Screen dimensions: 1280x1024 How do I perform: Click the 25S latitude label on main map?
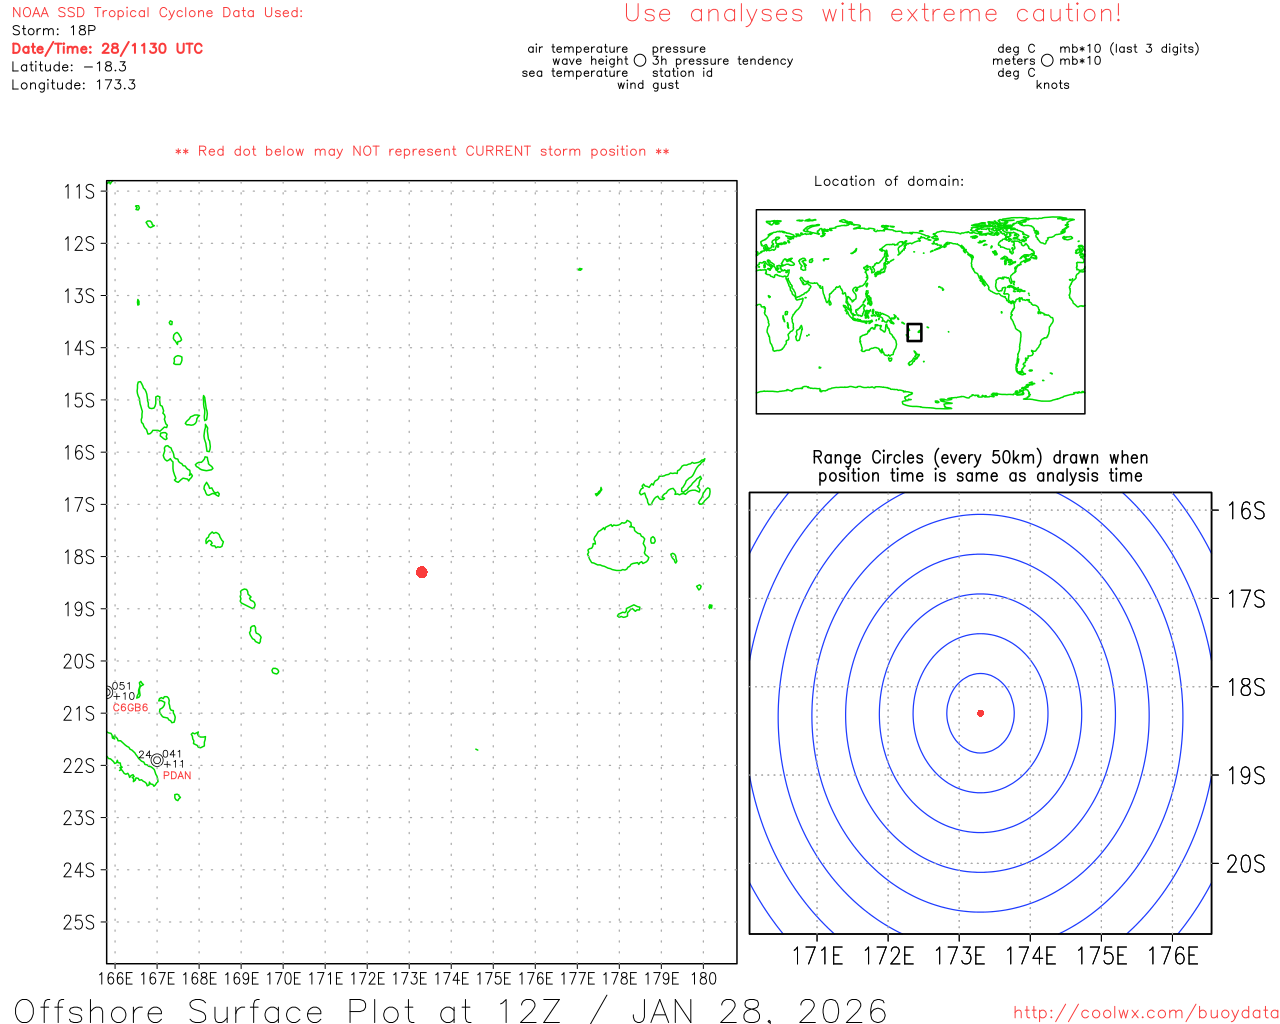(79, 922)
